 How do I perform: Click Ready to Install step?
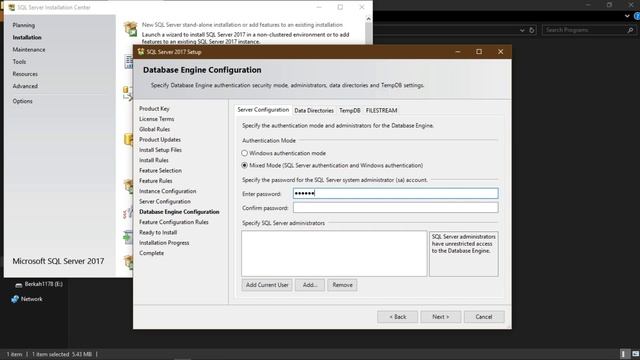158,232
